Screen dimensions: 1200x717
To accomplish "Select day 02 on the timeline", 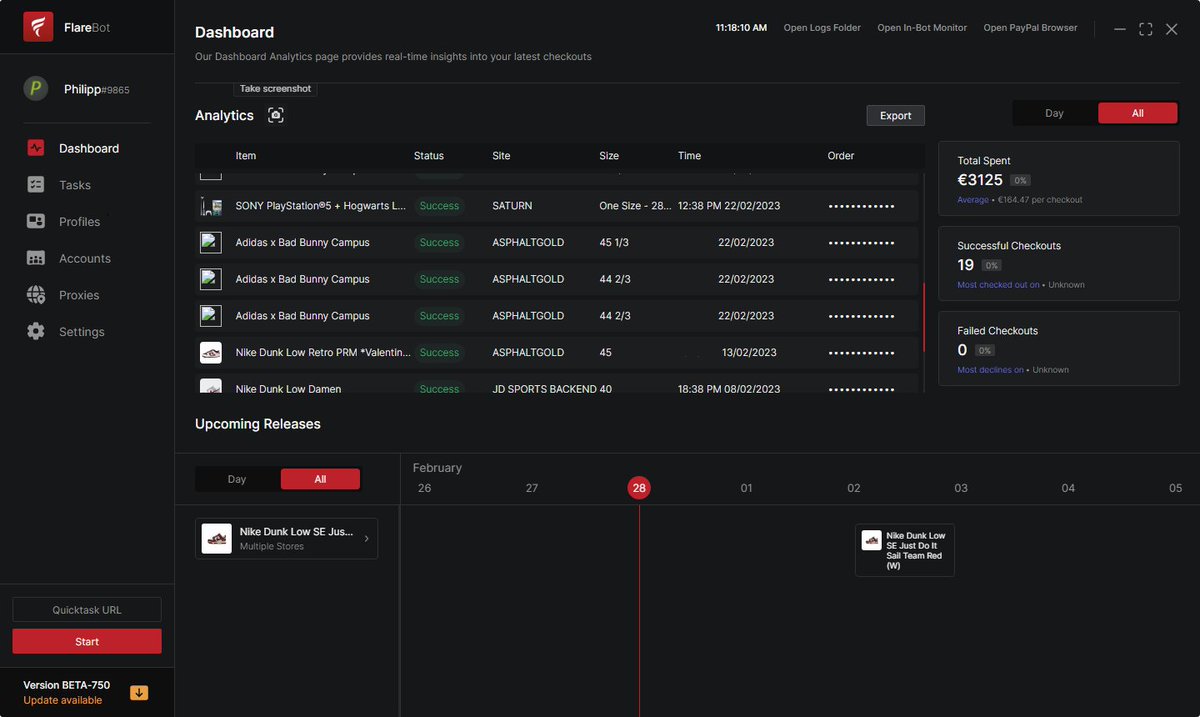I will (x=853, y=488).
